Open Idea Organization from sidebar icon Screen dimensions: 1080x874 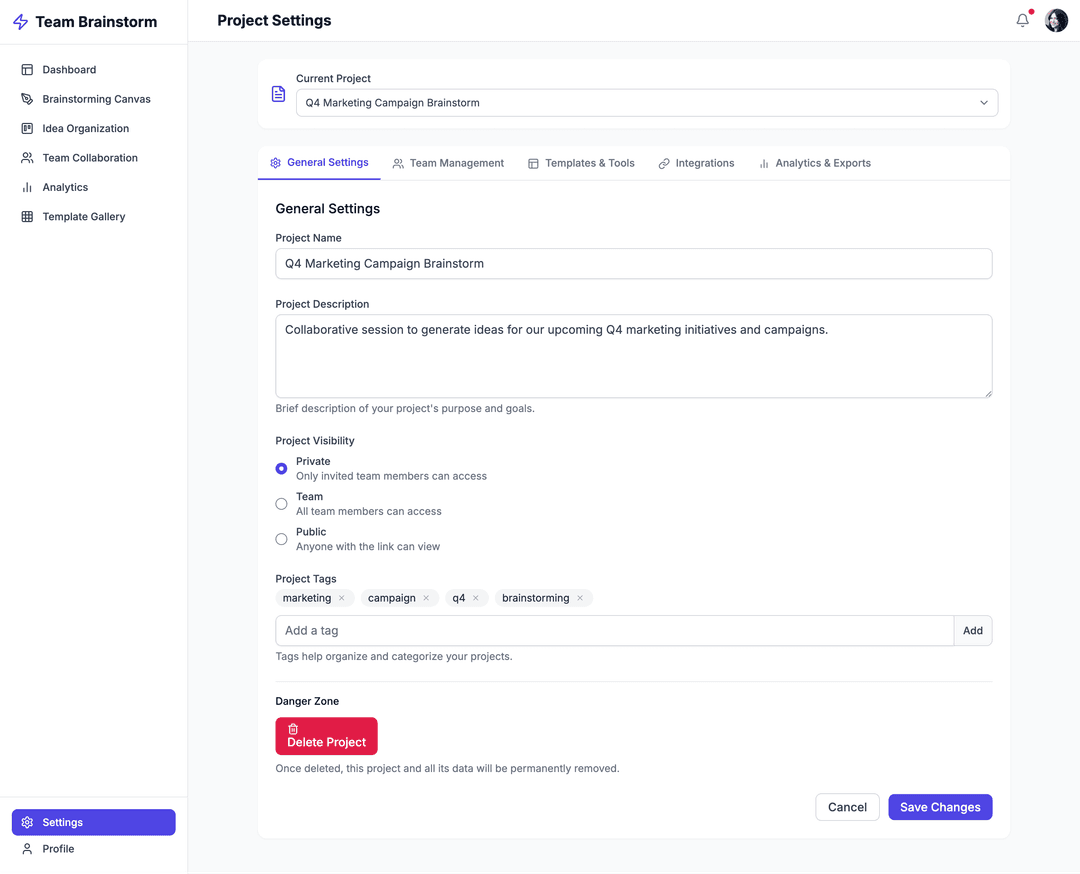(27, 128)
